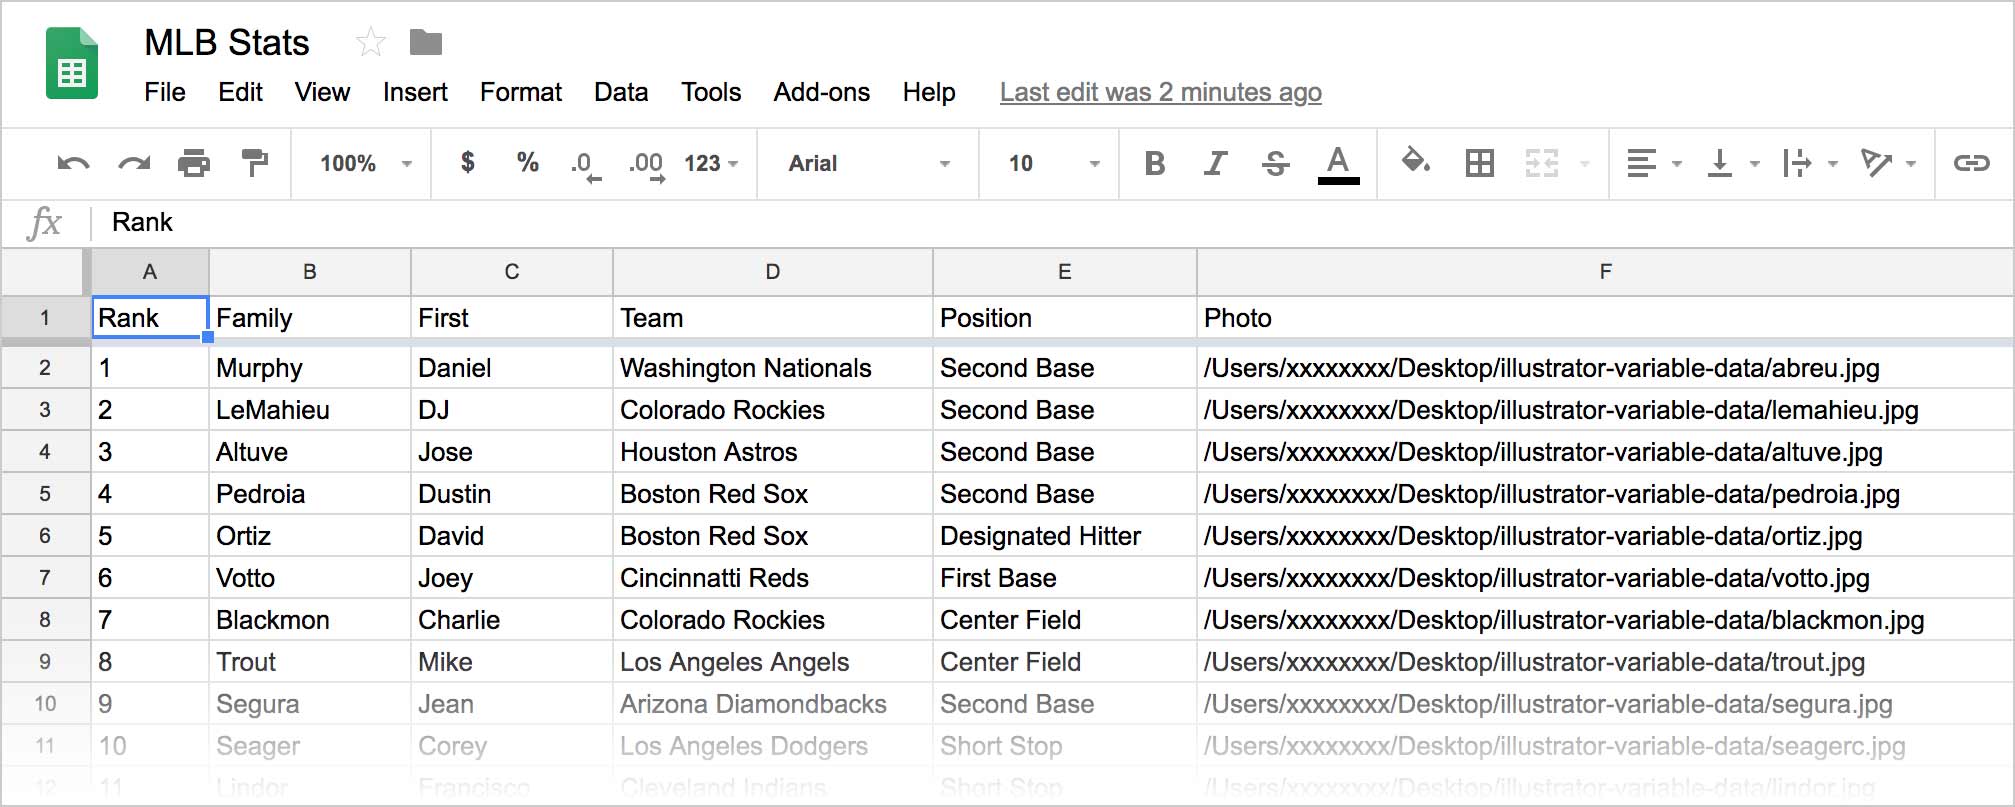Viewport: 2015px width, 807px height.
Task: Open the Arial font dropdown
Action: 868,163
